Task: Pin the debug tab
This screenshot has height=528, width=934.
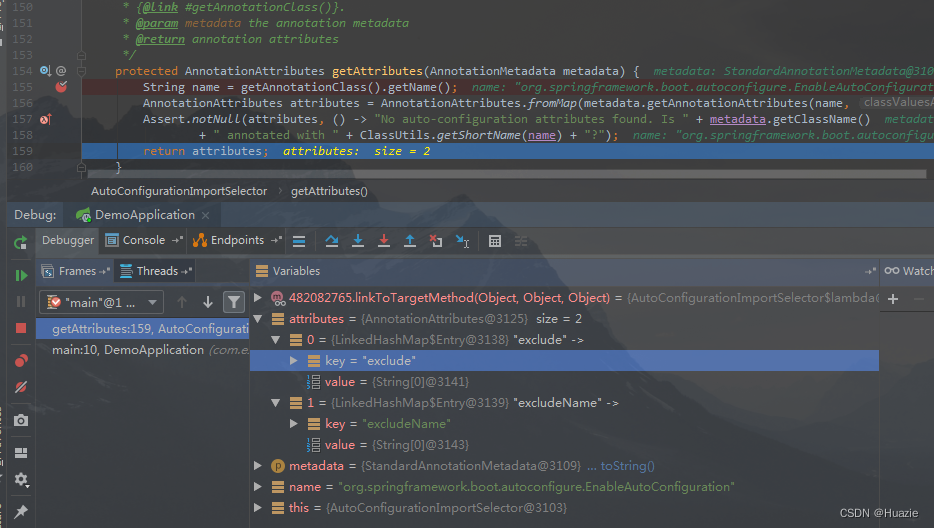Action: click(21, 511)
